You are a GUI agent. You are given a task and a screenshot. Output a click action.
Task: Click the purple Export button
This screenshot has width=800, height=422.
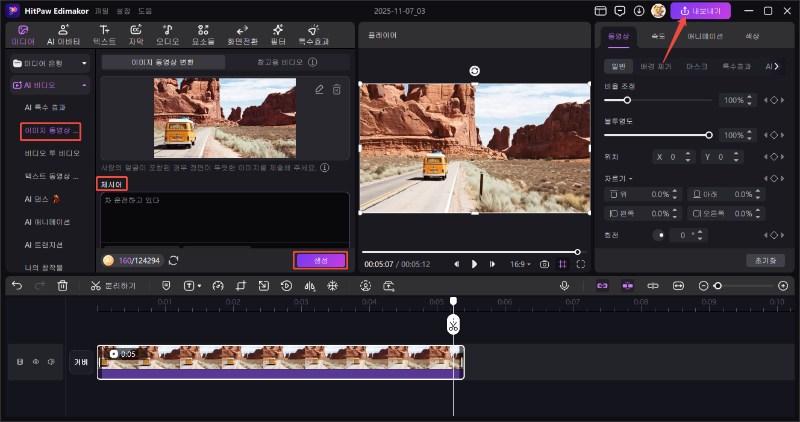point(701,11)
